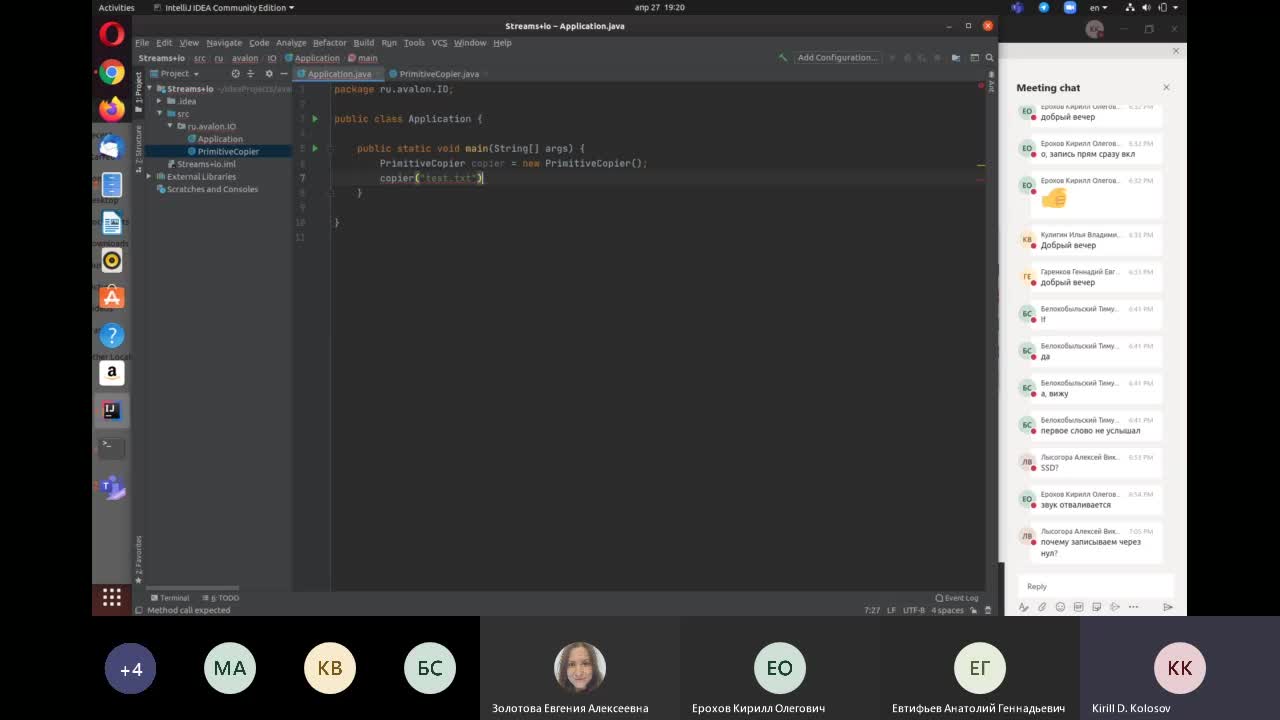Run Application class from gutter arrow

[315, 119]
